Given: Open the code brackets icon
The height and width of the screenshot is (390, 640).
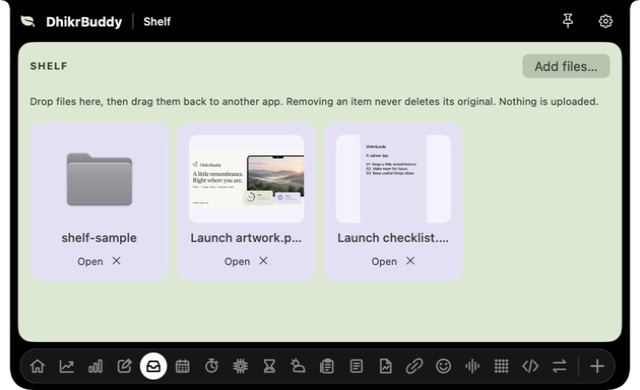Looking at the screenshot, I should [530, 366].
